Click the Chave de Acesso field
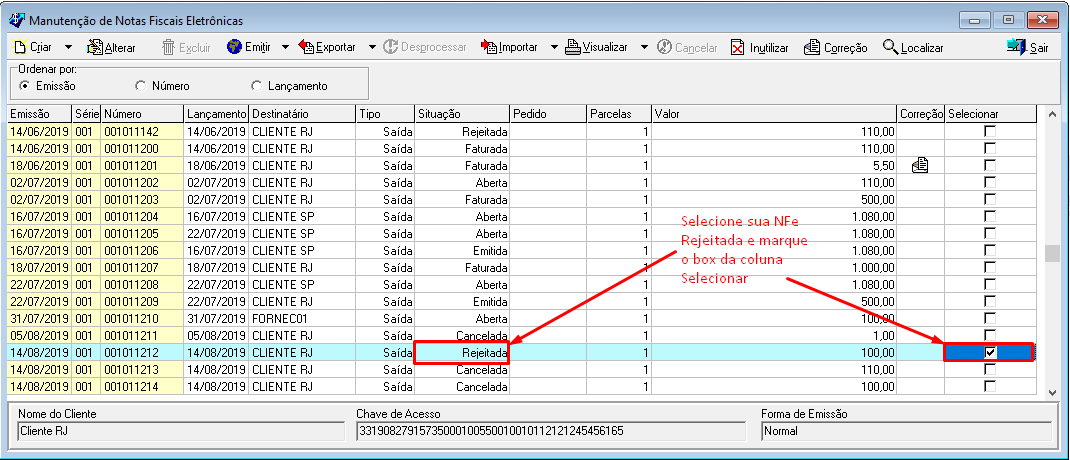Screen dimensions: 1070x460 (551, 431)
